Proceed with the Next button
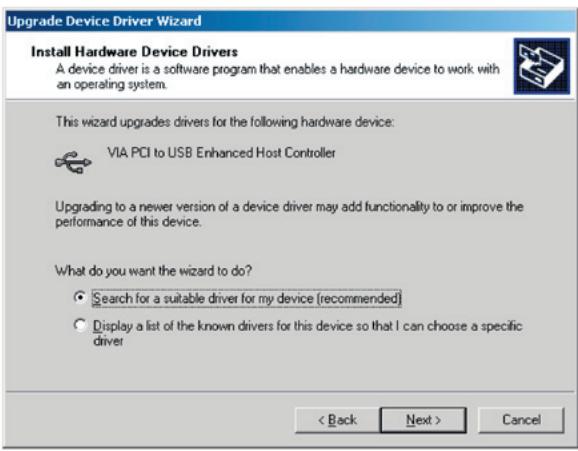This screenshot has width=578, height=451. 423,420
